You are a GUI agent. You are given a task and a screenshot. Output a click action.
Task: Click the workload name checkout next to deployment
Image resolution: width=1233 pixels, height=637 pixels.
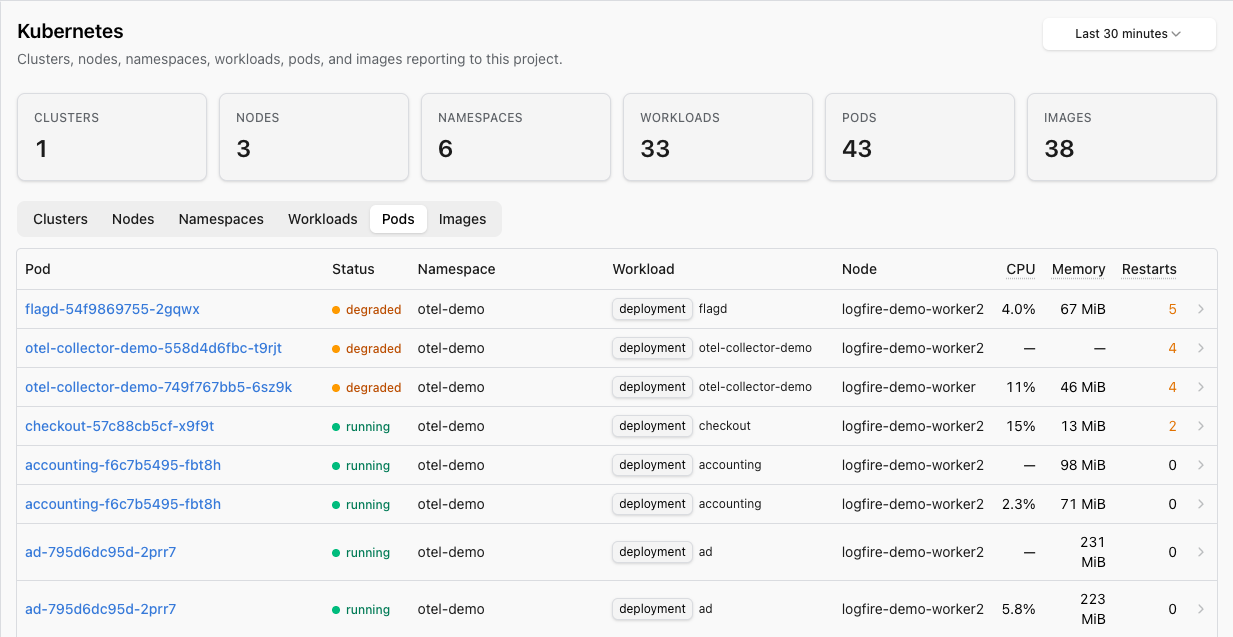[725, 426]
